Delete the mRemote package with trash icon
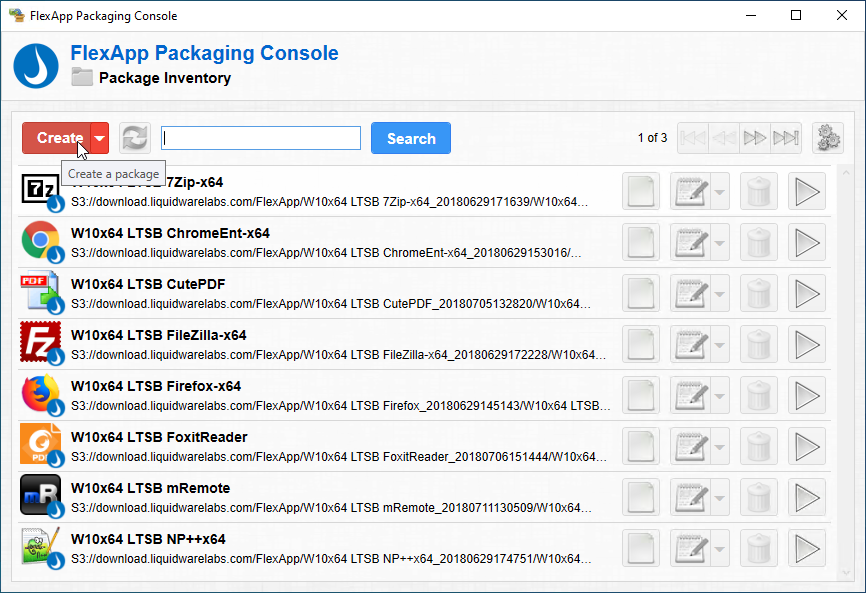This screenshot has width=866, height=593. (759, 497)
